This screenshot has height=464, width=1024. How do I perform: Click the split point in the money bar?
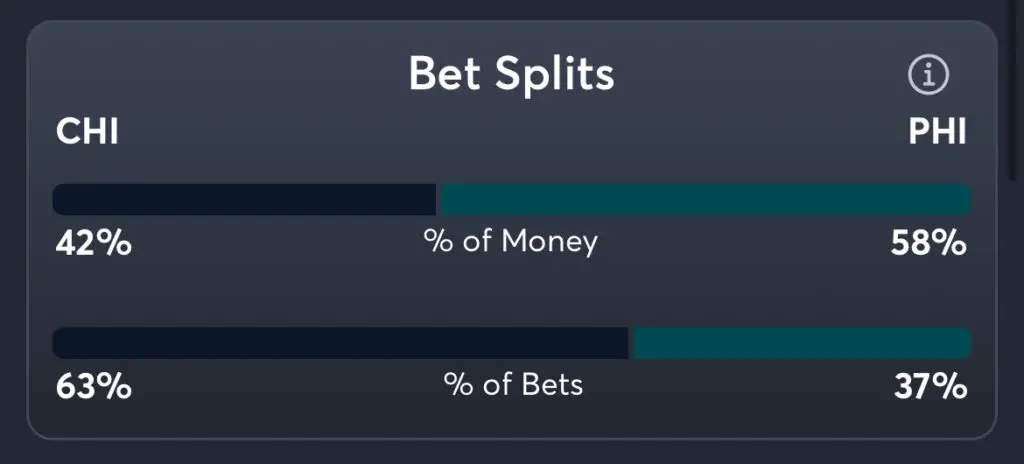(x=438, y=199)
